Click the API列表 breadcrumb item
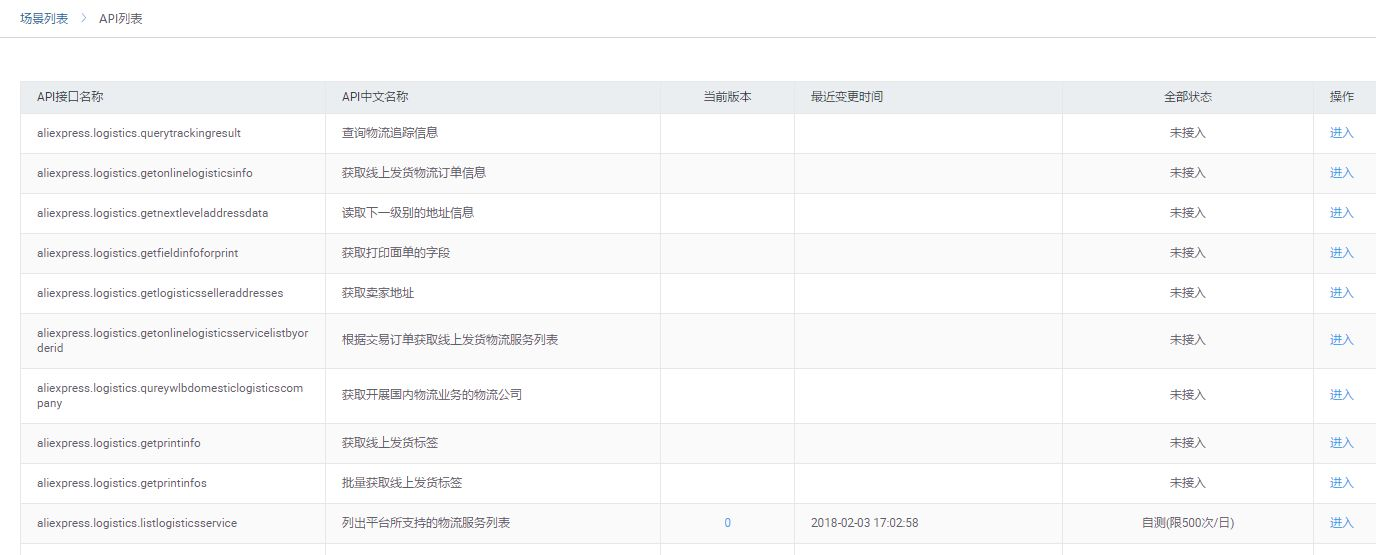The image size is (1376, 555). (x=121, y=19)
